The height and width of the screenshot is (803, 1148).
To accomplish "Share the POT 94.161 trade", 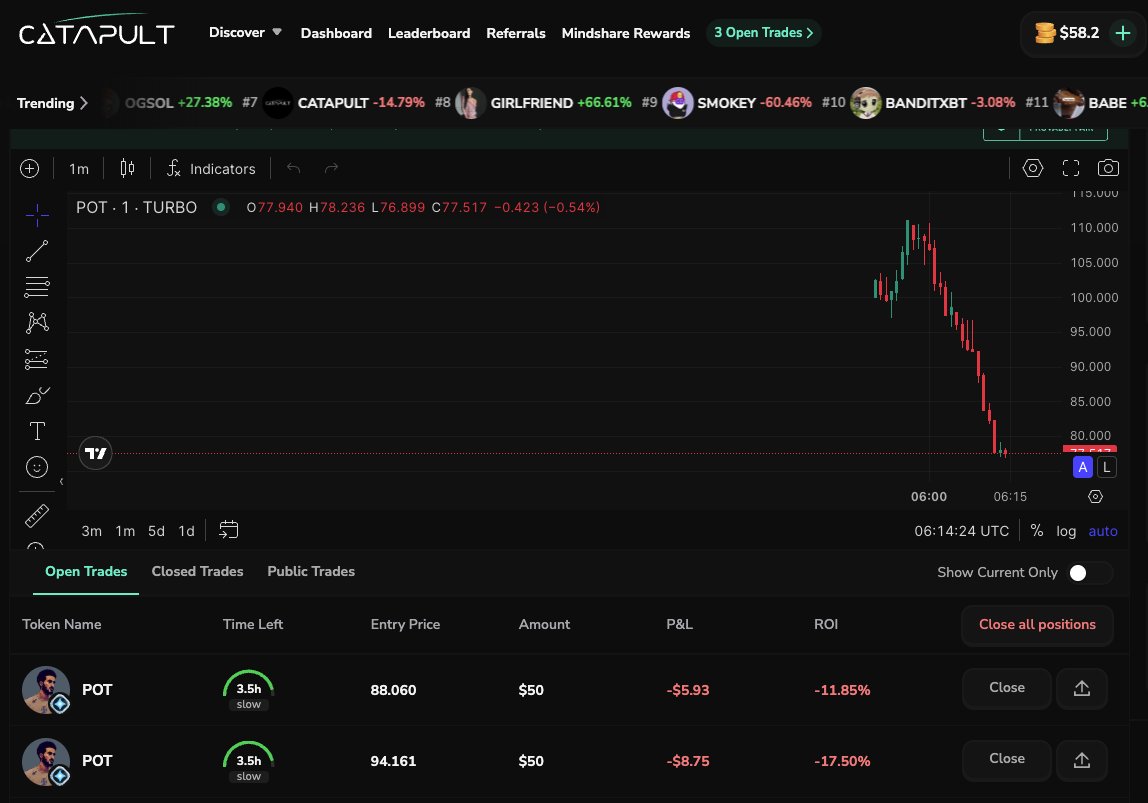I will [x=1081, y=761].
